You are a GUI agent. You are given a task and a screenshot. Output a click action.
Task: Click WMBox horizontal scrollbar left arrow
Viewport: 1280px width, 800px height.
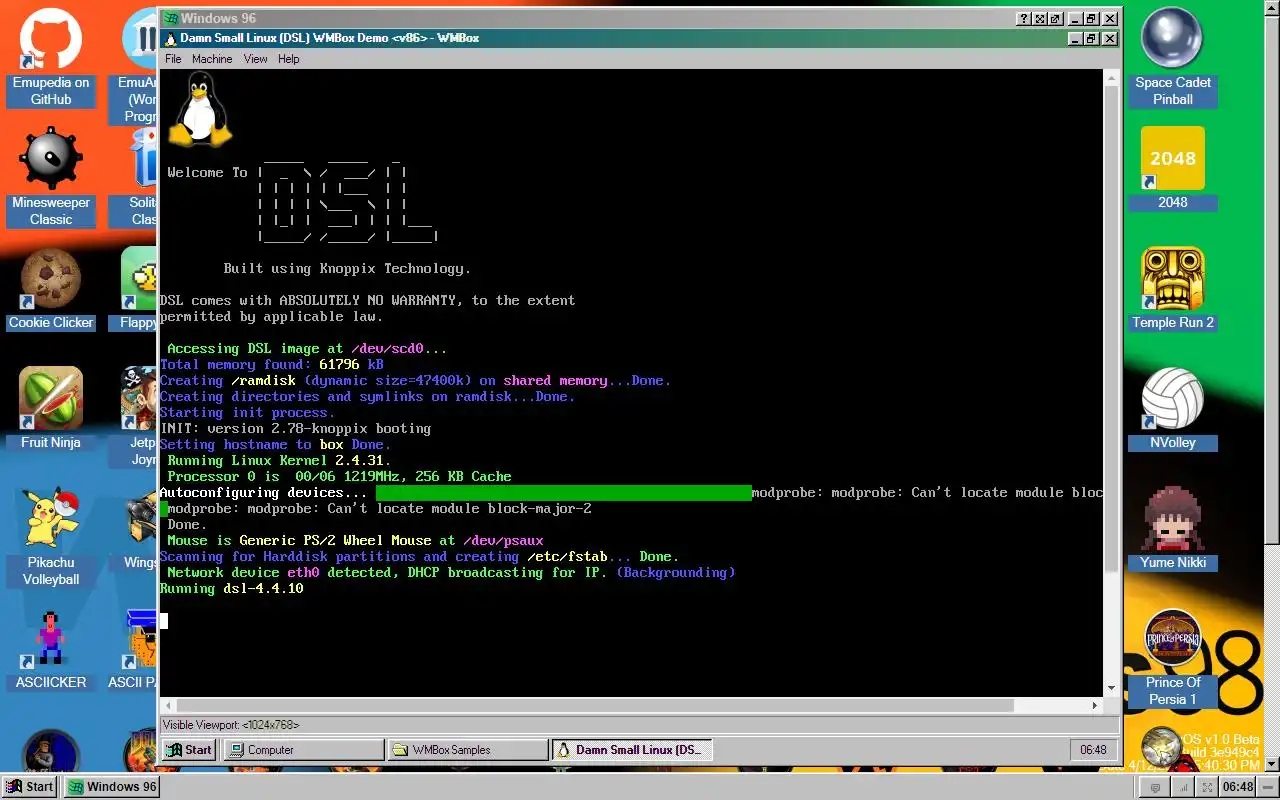(167, 705)
